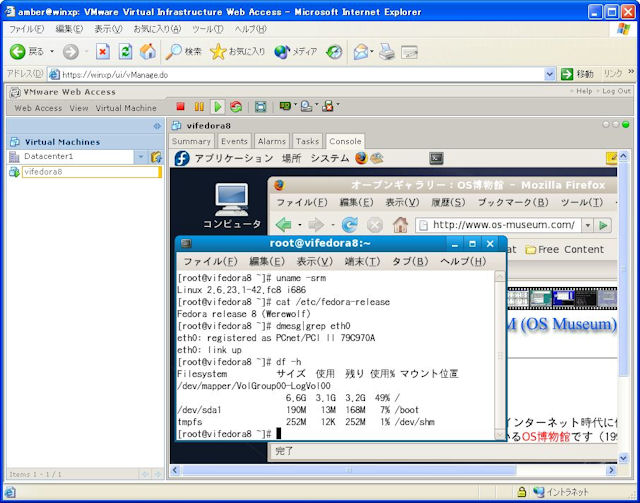Click the OS博物館 red link

point(546,436)
